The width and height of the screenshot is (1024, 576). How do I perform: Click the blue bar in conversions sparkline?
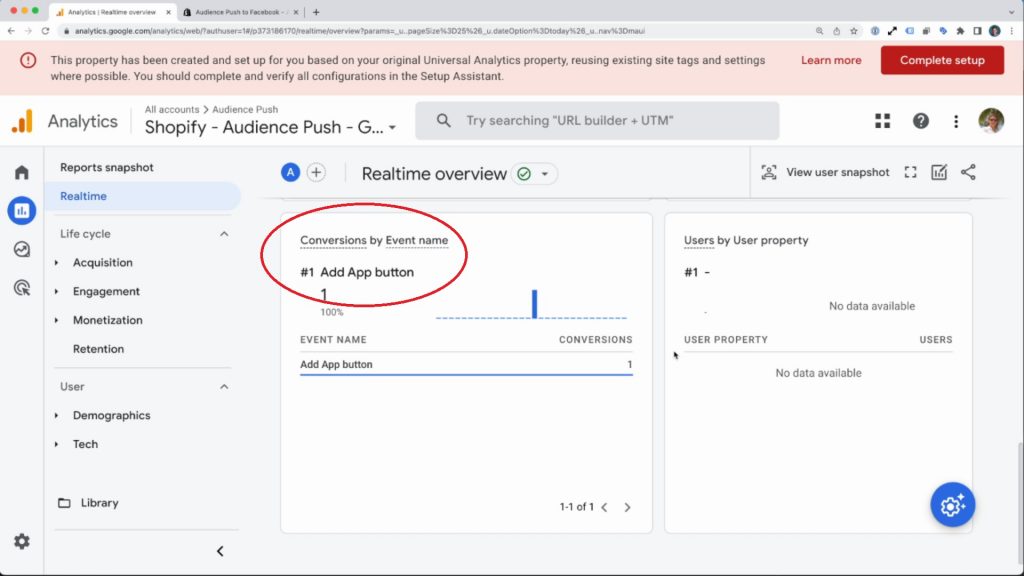coord(534,304)
